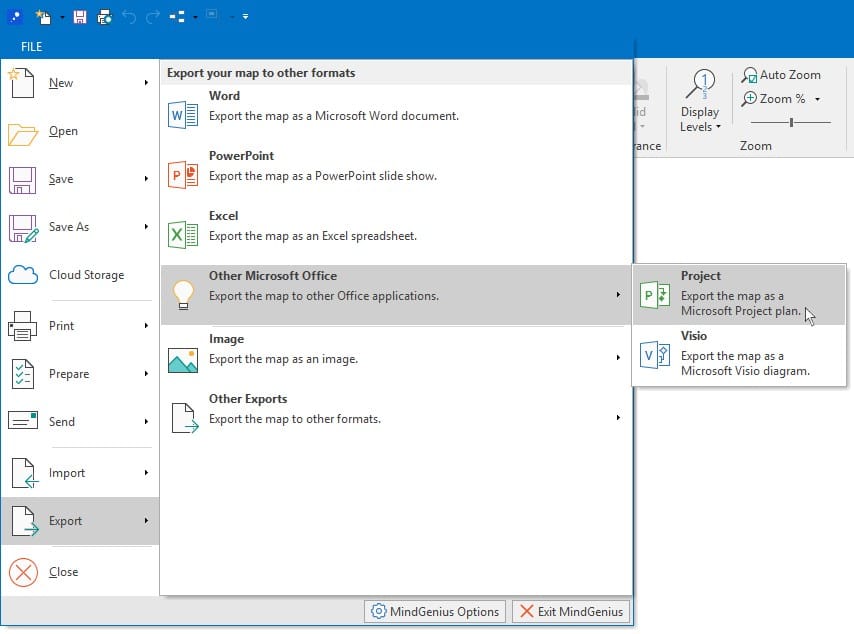Choose the PowerPoint slide show description
Image resolution: width=854 pixels, height=634 pixels.
pos(323,176)
